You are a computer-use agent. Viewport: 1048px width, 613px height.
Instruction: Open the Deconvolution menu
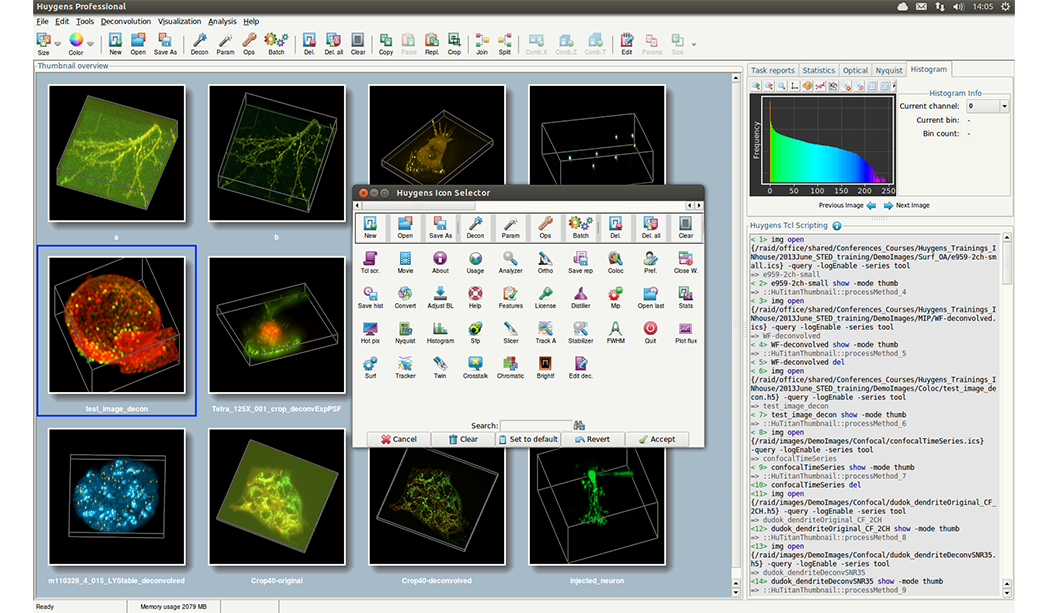[125, 21]
